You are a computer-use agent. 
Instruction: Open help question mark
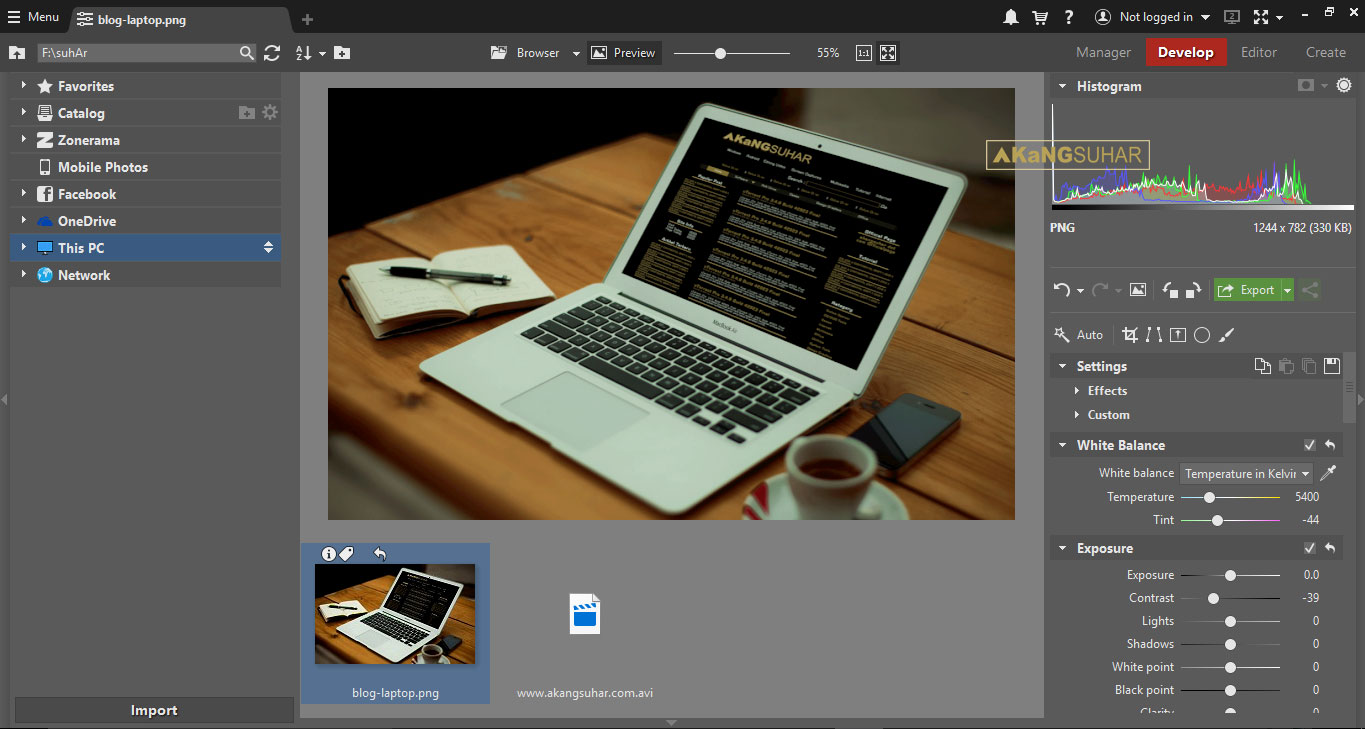(x=1069, y=17)
